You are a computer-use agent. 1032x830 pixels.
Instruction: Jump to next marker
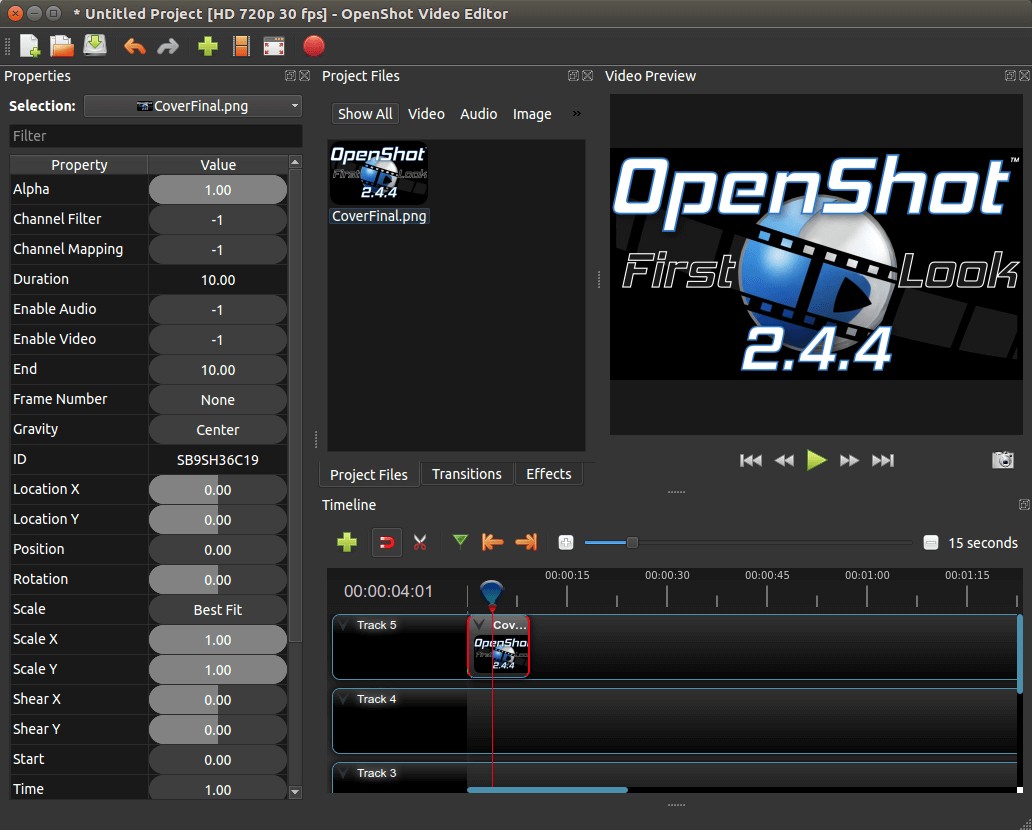point(526,542)
